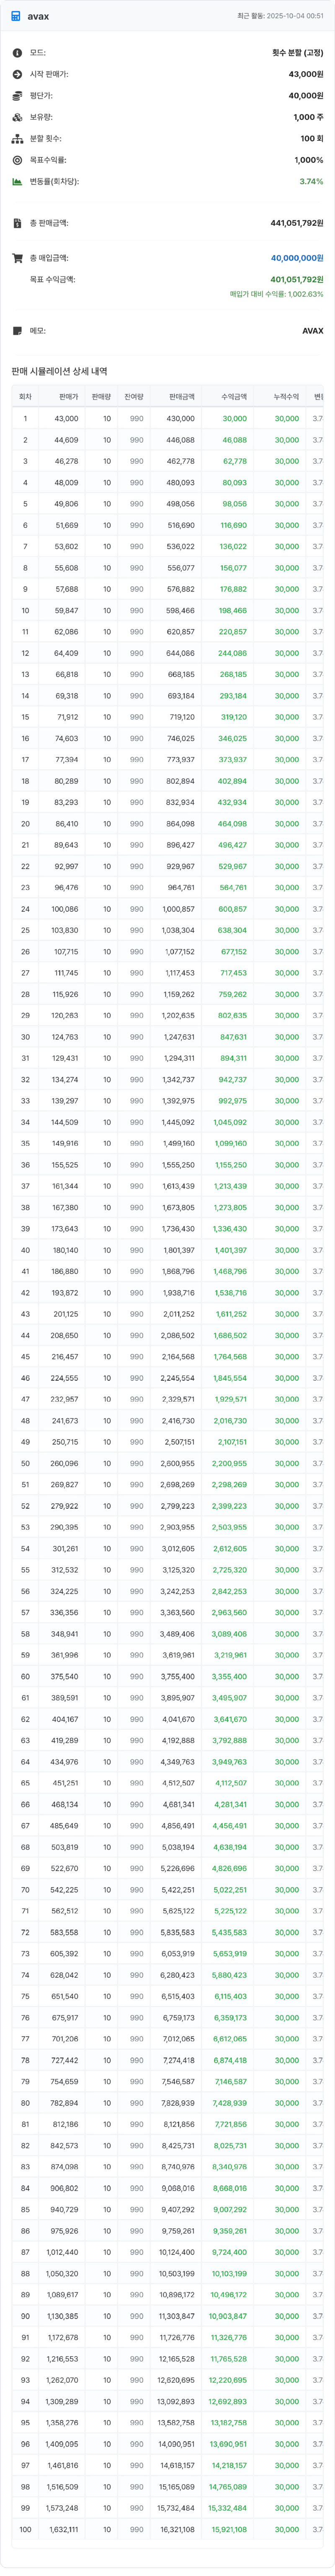
Task: Click the 누적수익 column header
Action: coord(286,397)
